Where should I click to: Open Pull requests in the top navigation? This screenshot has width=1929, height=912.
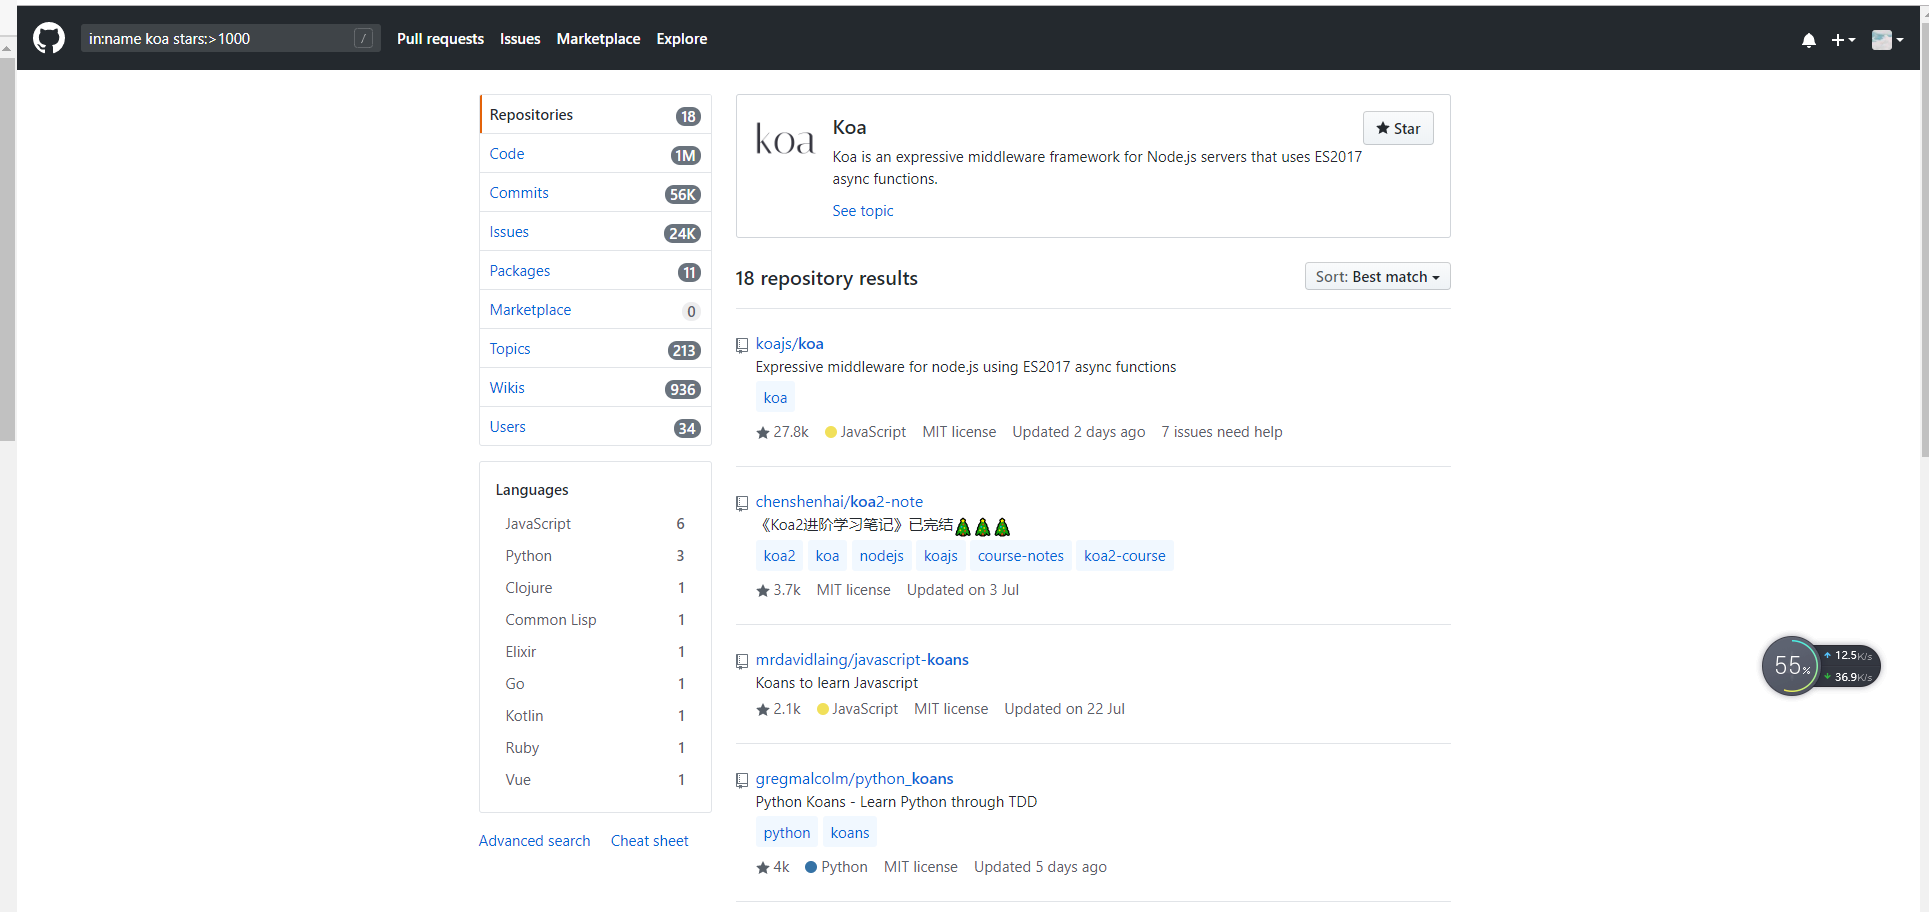440,39
